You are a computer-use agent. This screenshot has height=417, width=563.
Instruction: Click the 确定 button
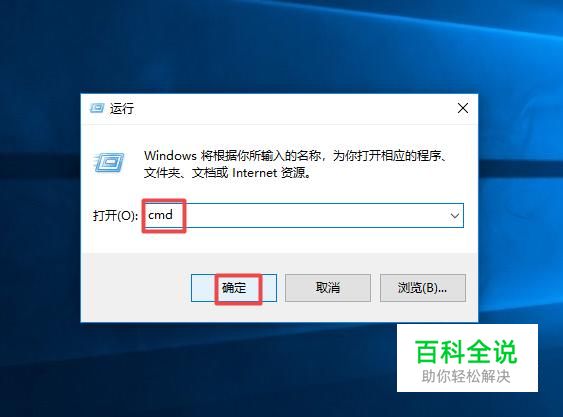coord(234,288)
